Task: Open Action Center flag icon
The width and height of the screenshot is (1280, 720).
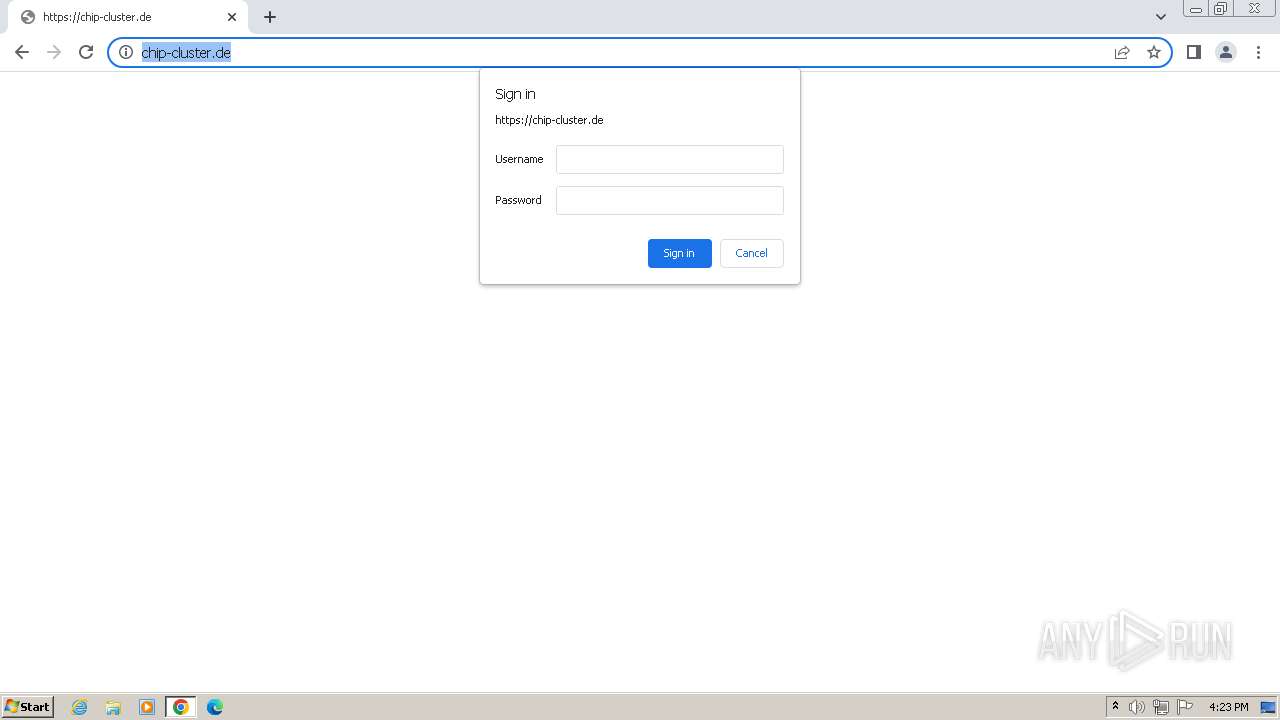Action: coord(1185,707)
